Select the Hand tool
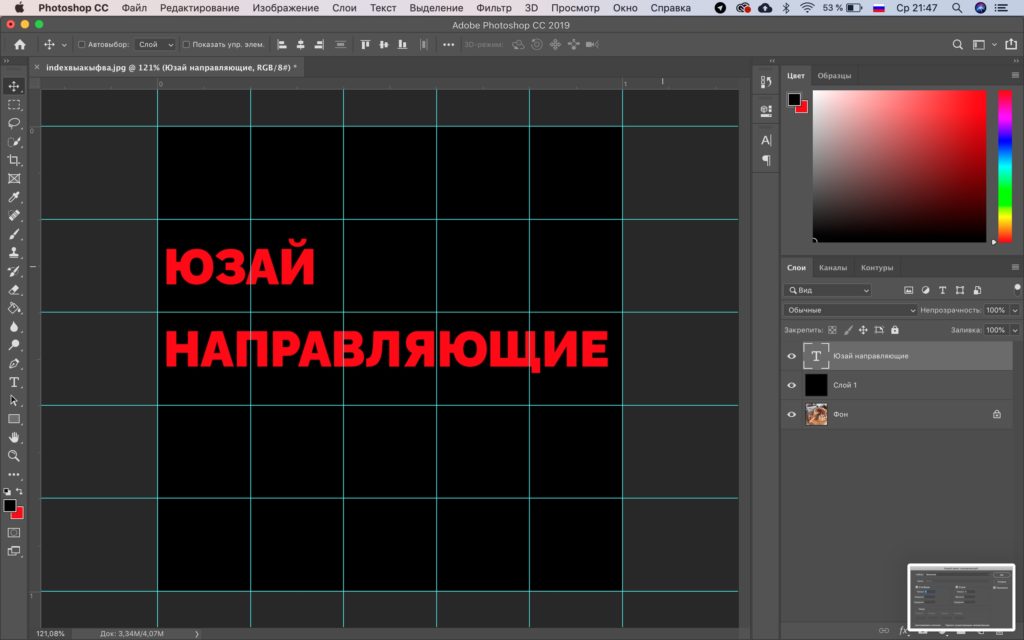 pyautogui.click(x=15, y=437)
